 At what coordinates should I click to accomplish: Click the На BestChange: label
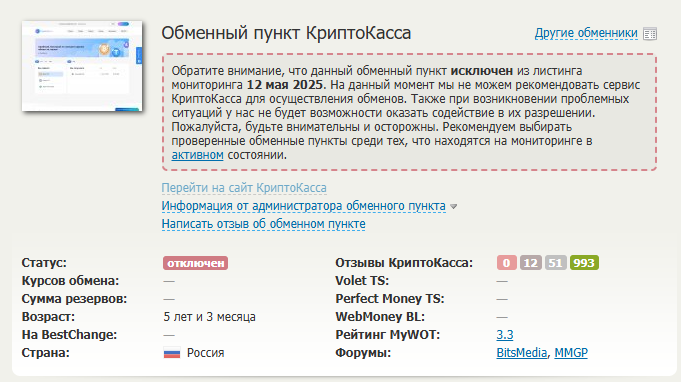[x=69, y=335]
